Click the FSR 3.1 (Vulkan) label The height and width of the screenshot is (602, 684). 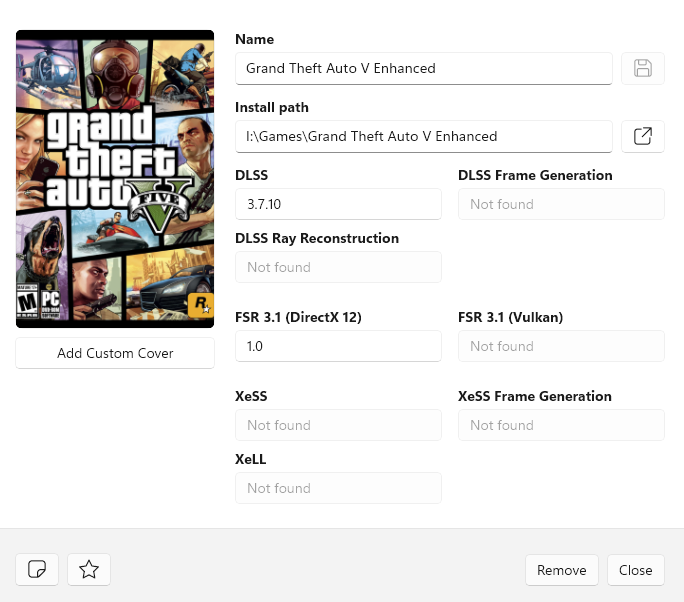pos(510,317)
